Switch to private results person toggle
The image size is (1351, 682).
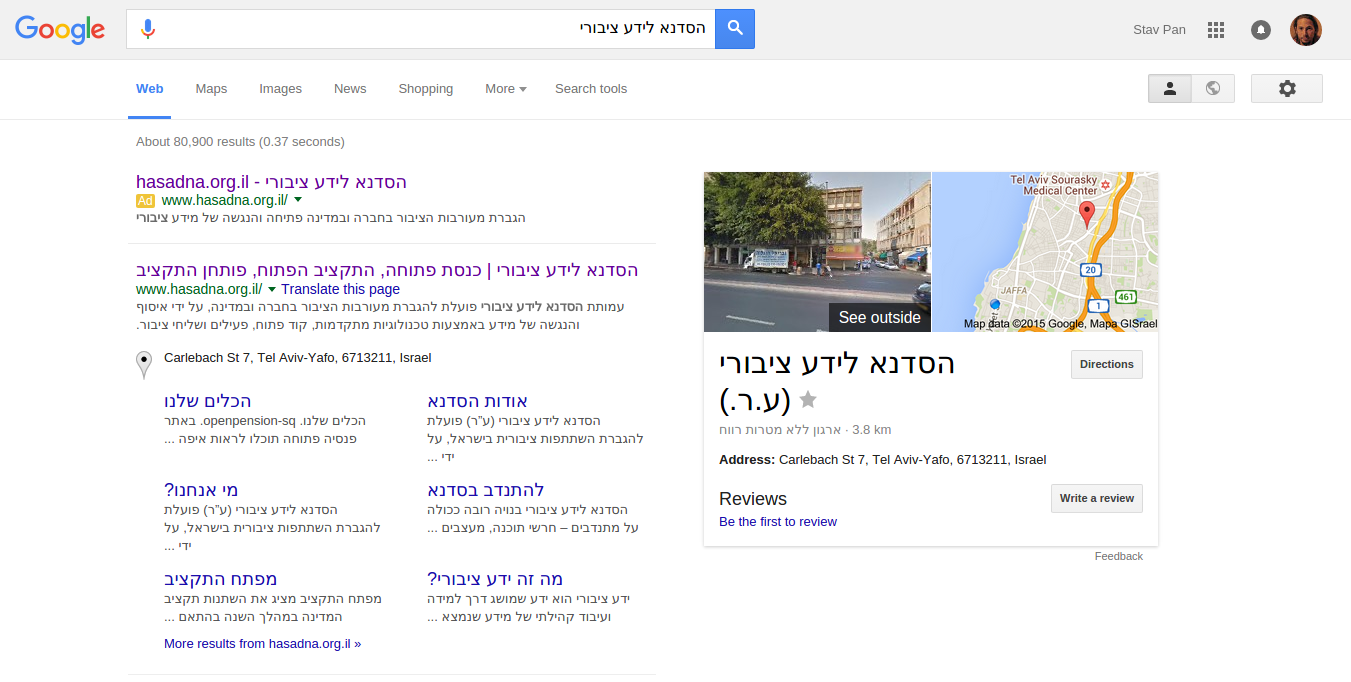[x=1170, y=89]
